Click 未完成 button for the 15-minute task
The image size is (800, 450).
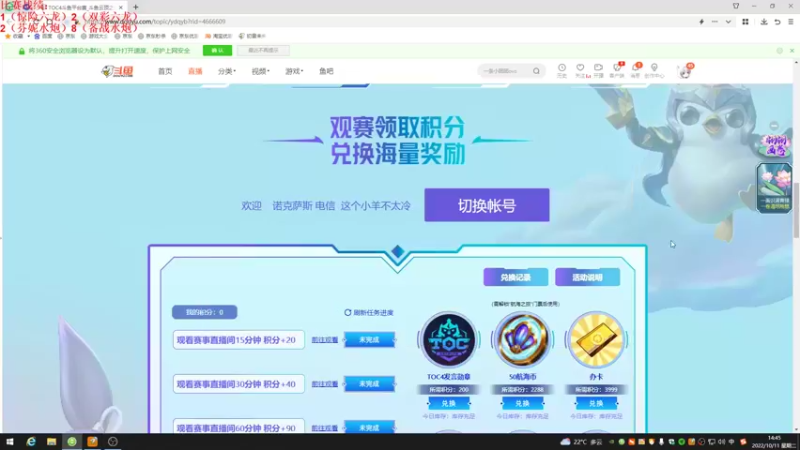(369, 339)
